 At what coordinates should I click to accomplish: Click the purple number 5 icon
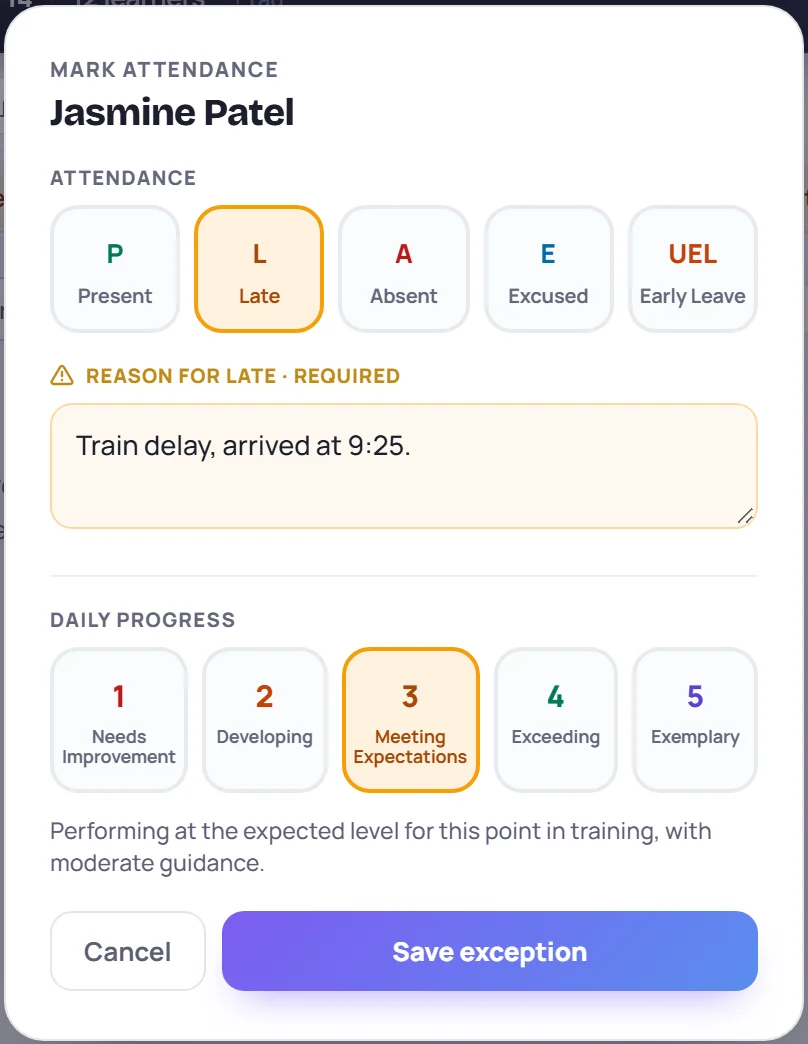[x=695, y=696]
